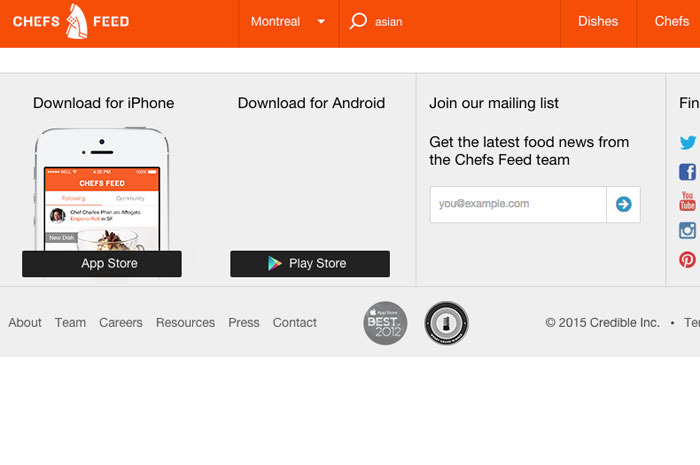
Task: Click the Chefs Feed logo
Action: click(x=71, y=21)
